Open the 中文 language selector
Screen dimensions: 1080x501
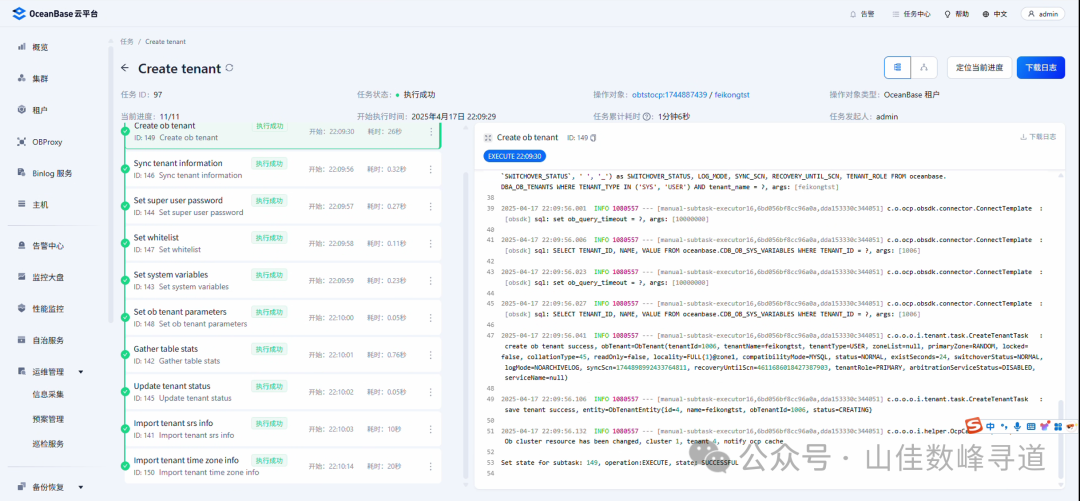[995, 14]
